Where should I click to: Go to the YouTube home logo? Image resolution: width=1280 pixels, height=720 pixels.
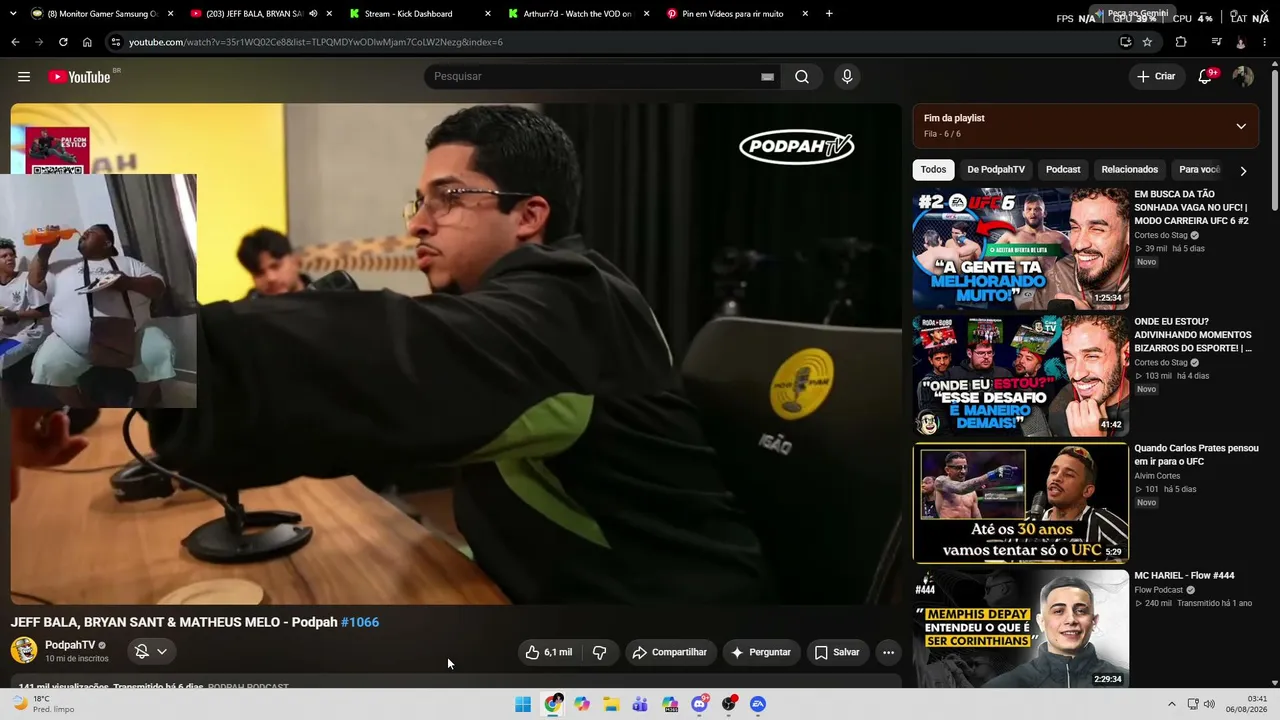79,77
